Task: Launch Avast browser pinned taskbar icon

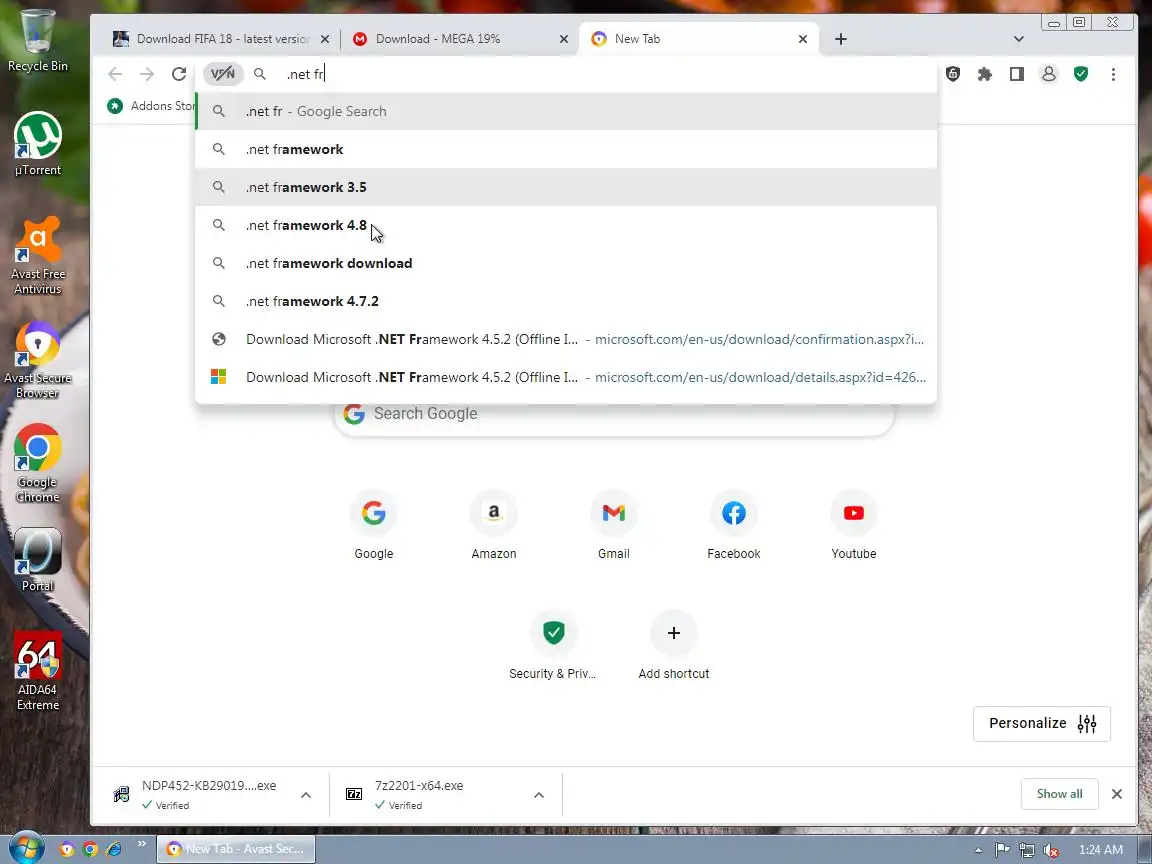Action: click(67, 849)
